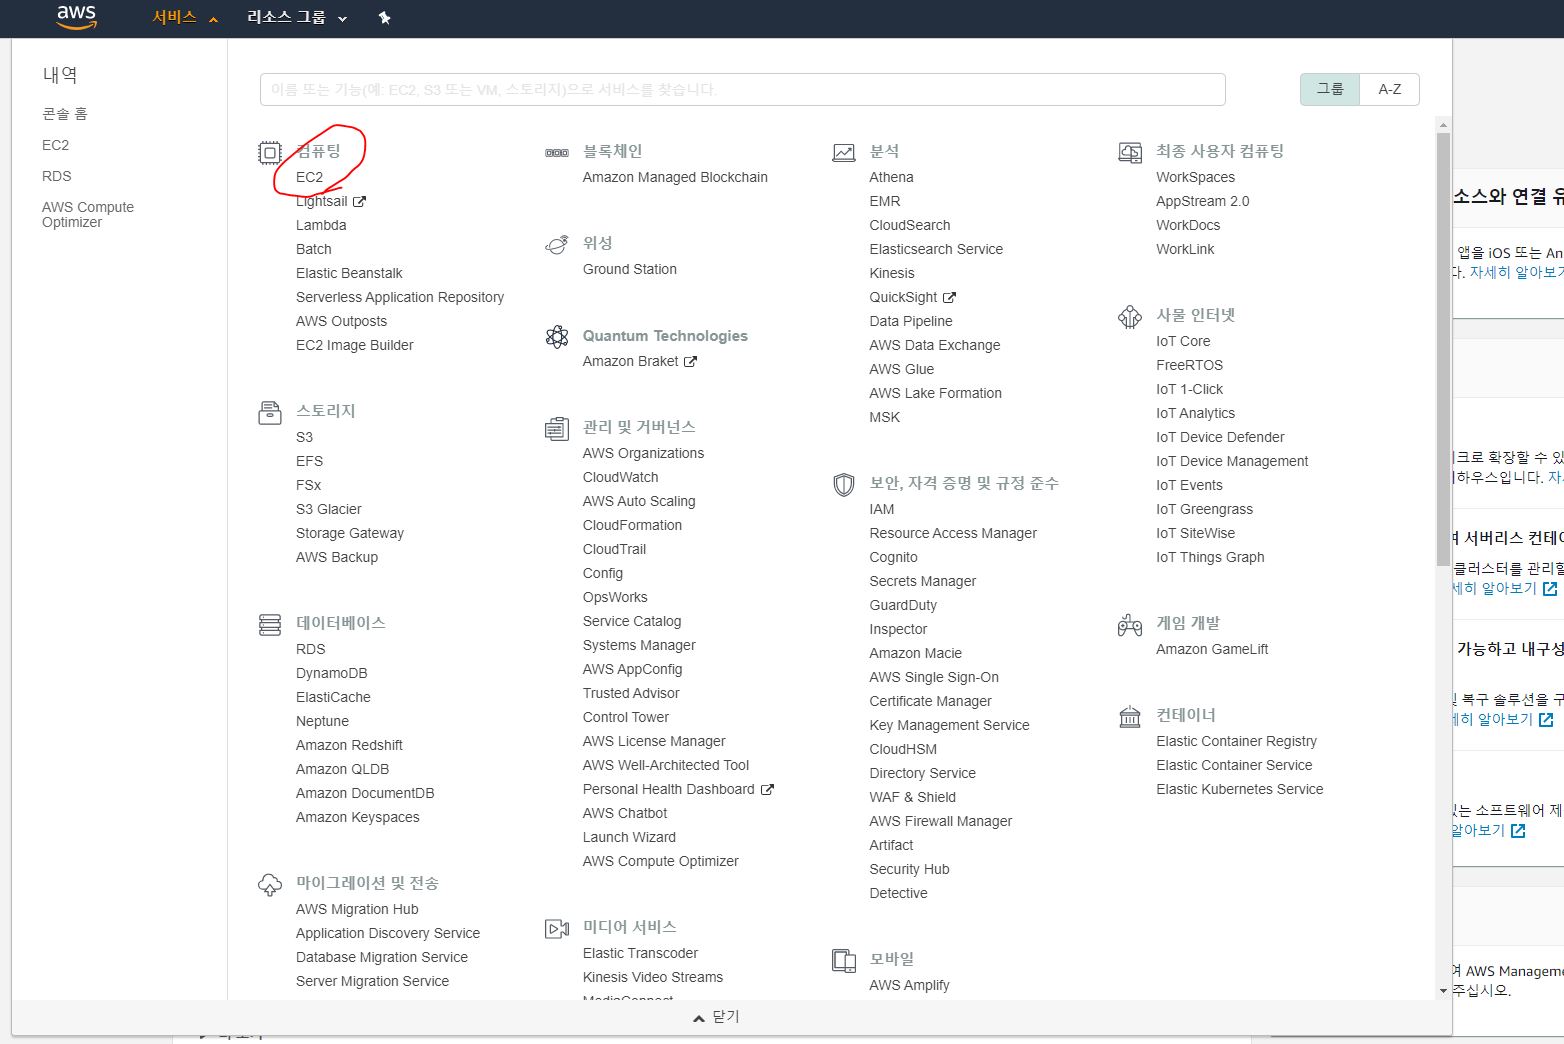Viewport: 1564px width, 1044px height.
Task: Click the End User Computing icon
Action: click(x=1130, y=153)
